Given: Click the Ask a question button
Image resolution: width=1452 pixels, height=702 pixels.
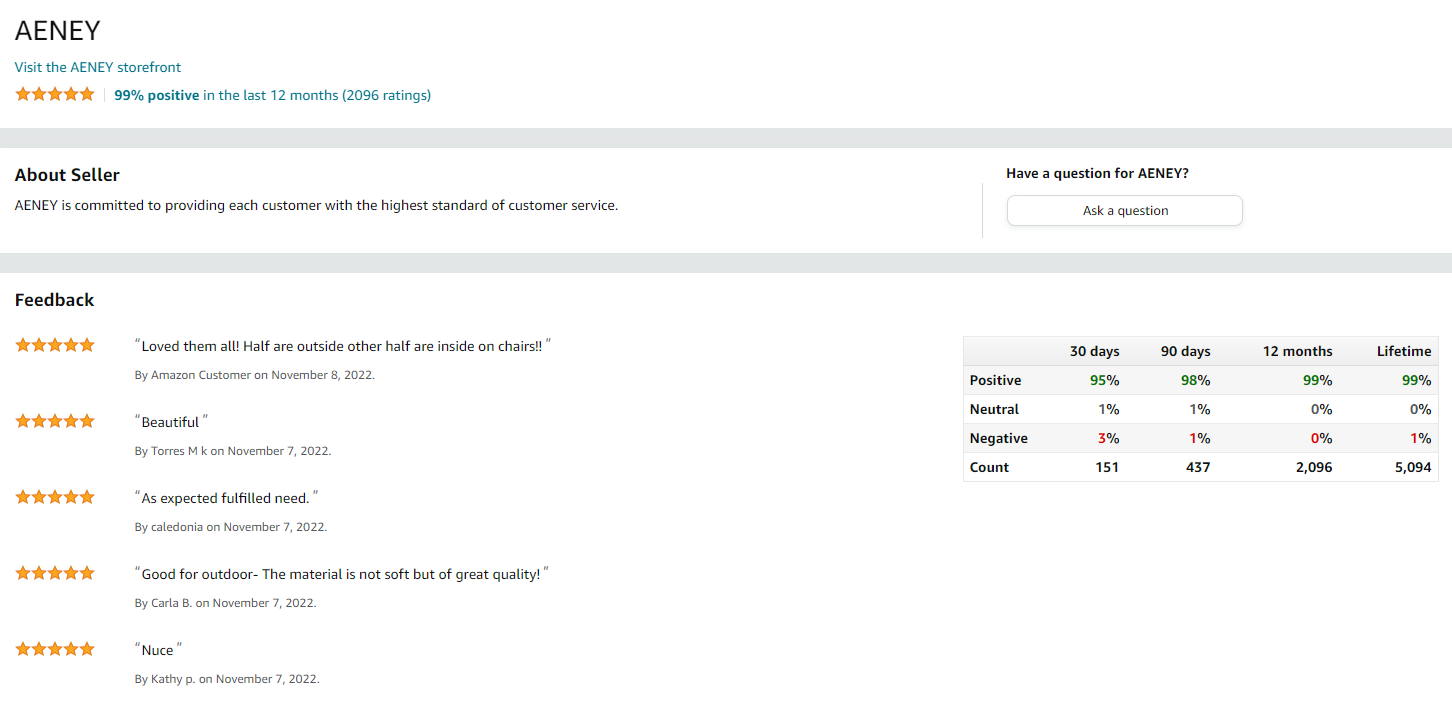Looking at the screenshot, I should click(1125, 211).
